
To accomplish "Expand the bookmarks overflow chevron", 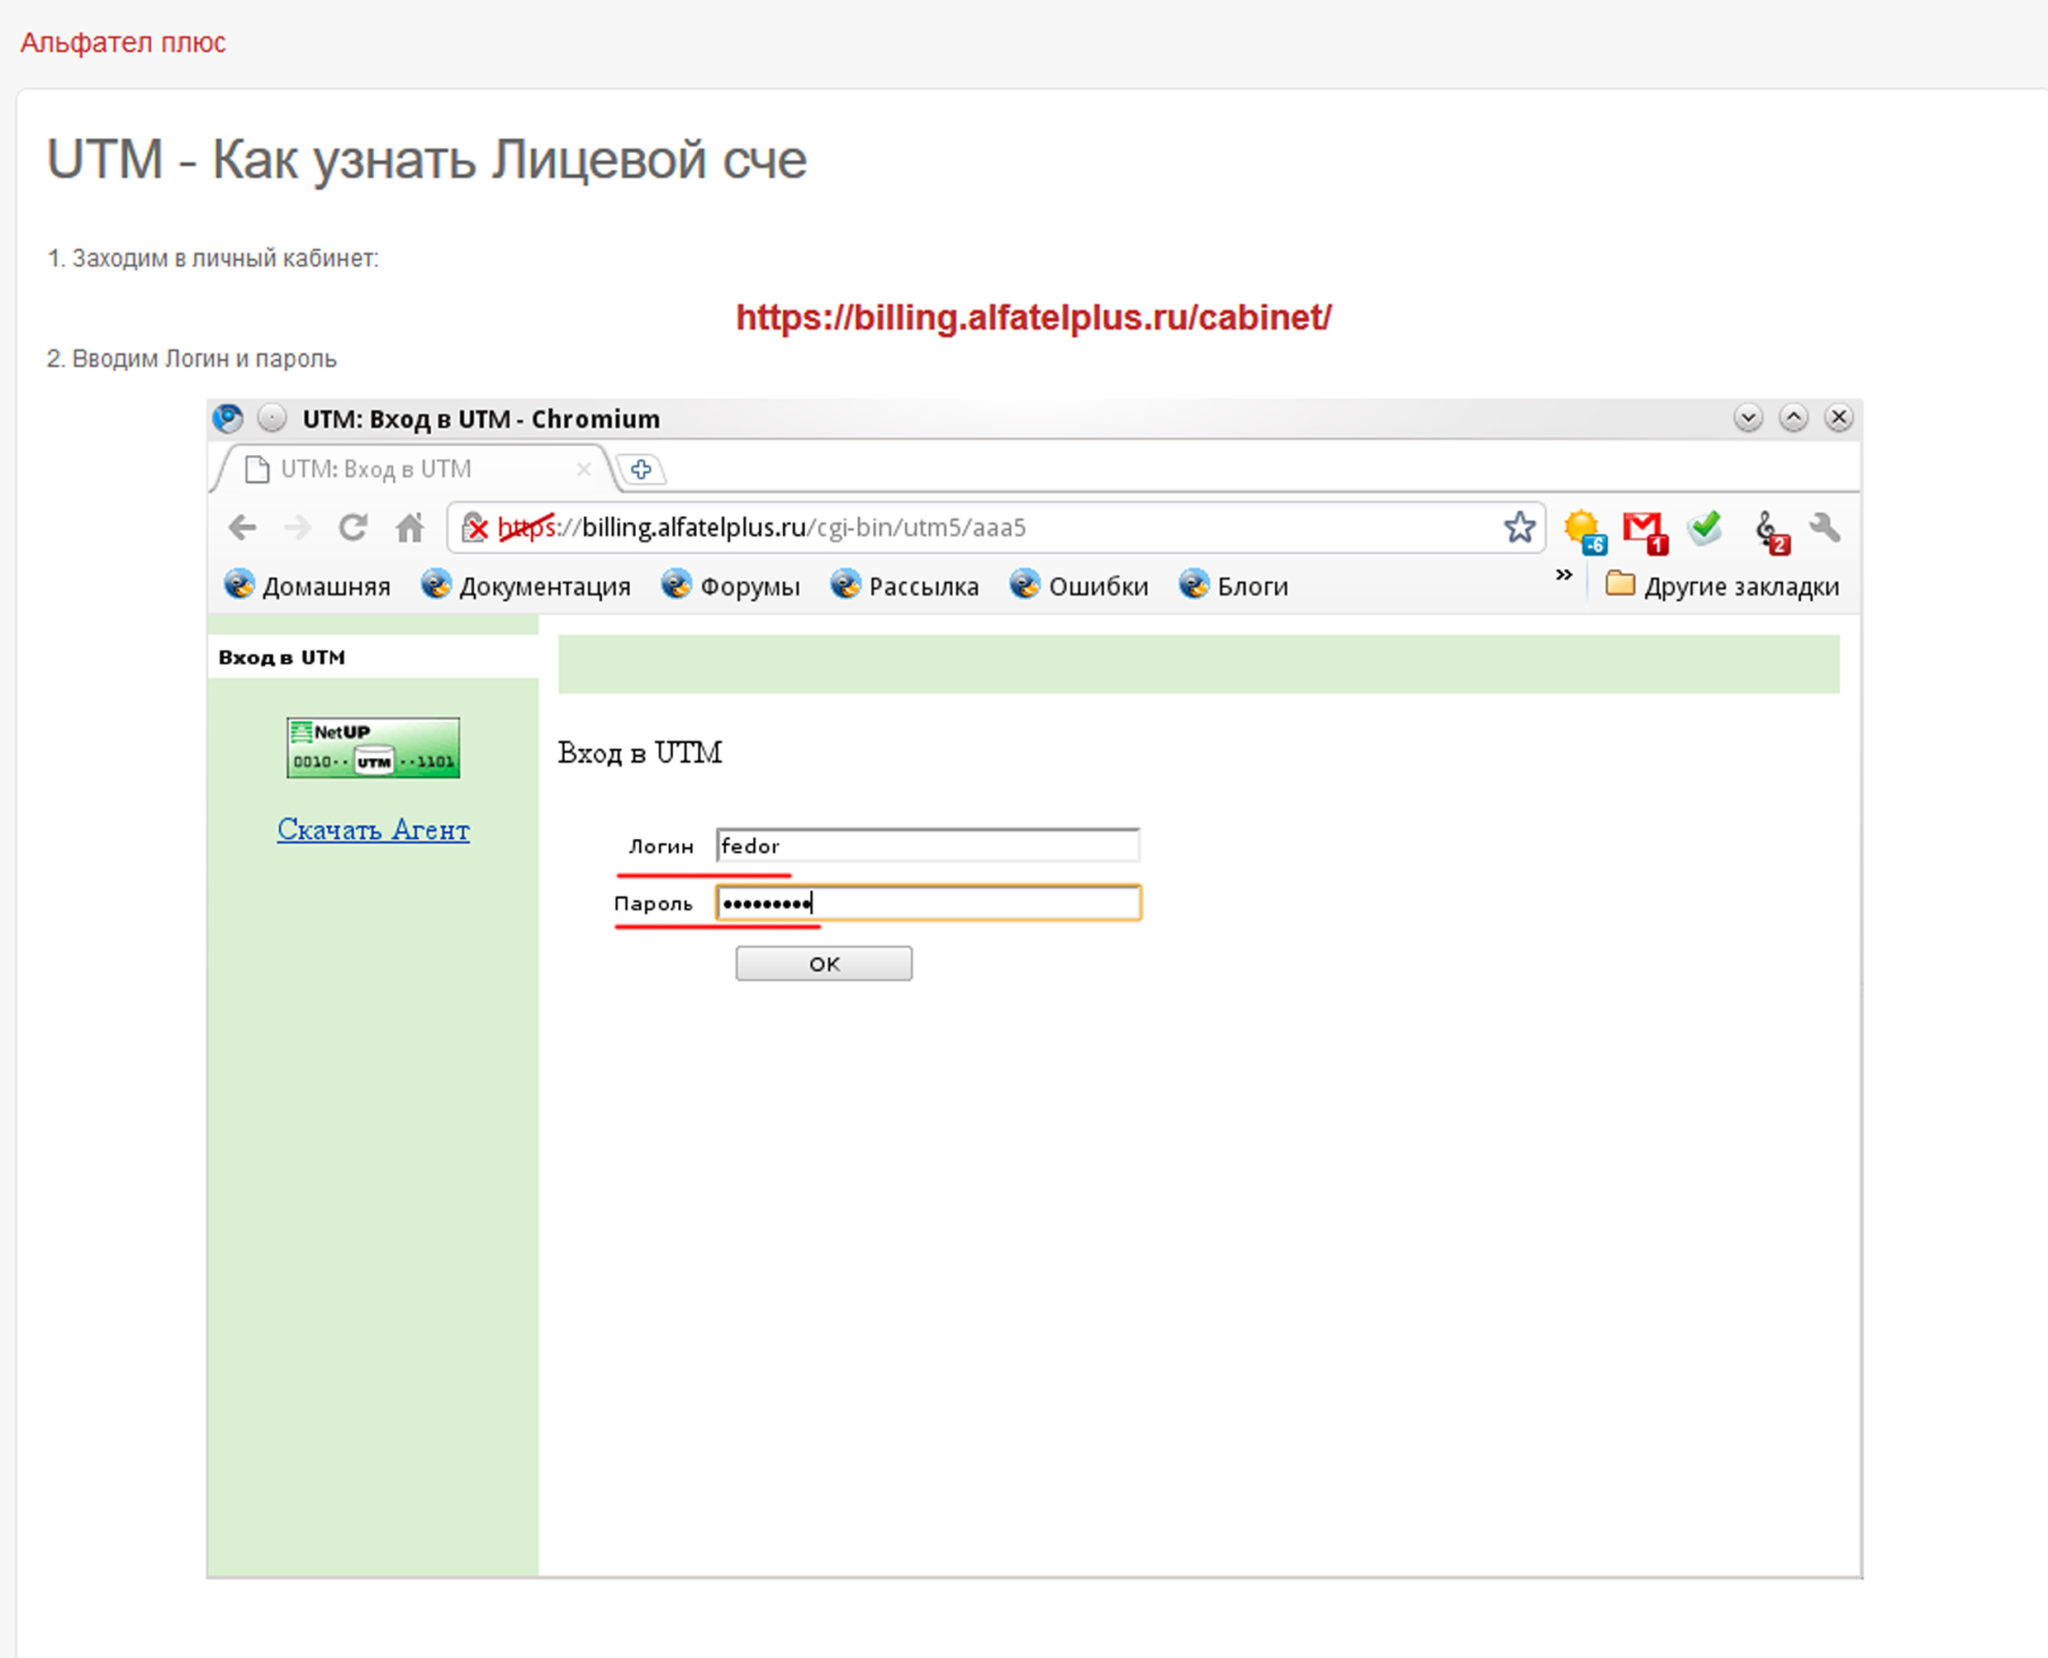I will tap(1564, 575).
